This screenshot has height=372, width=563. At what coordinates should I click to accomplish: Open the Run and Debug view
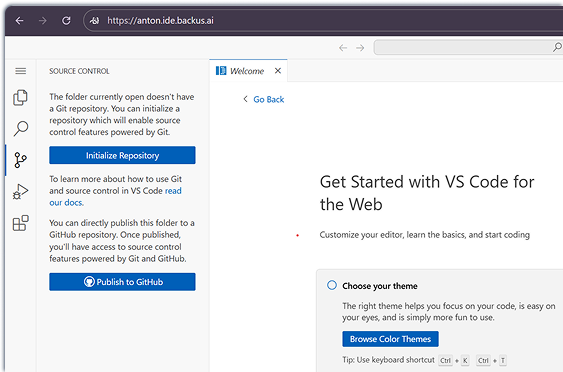[21, 191]
